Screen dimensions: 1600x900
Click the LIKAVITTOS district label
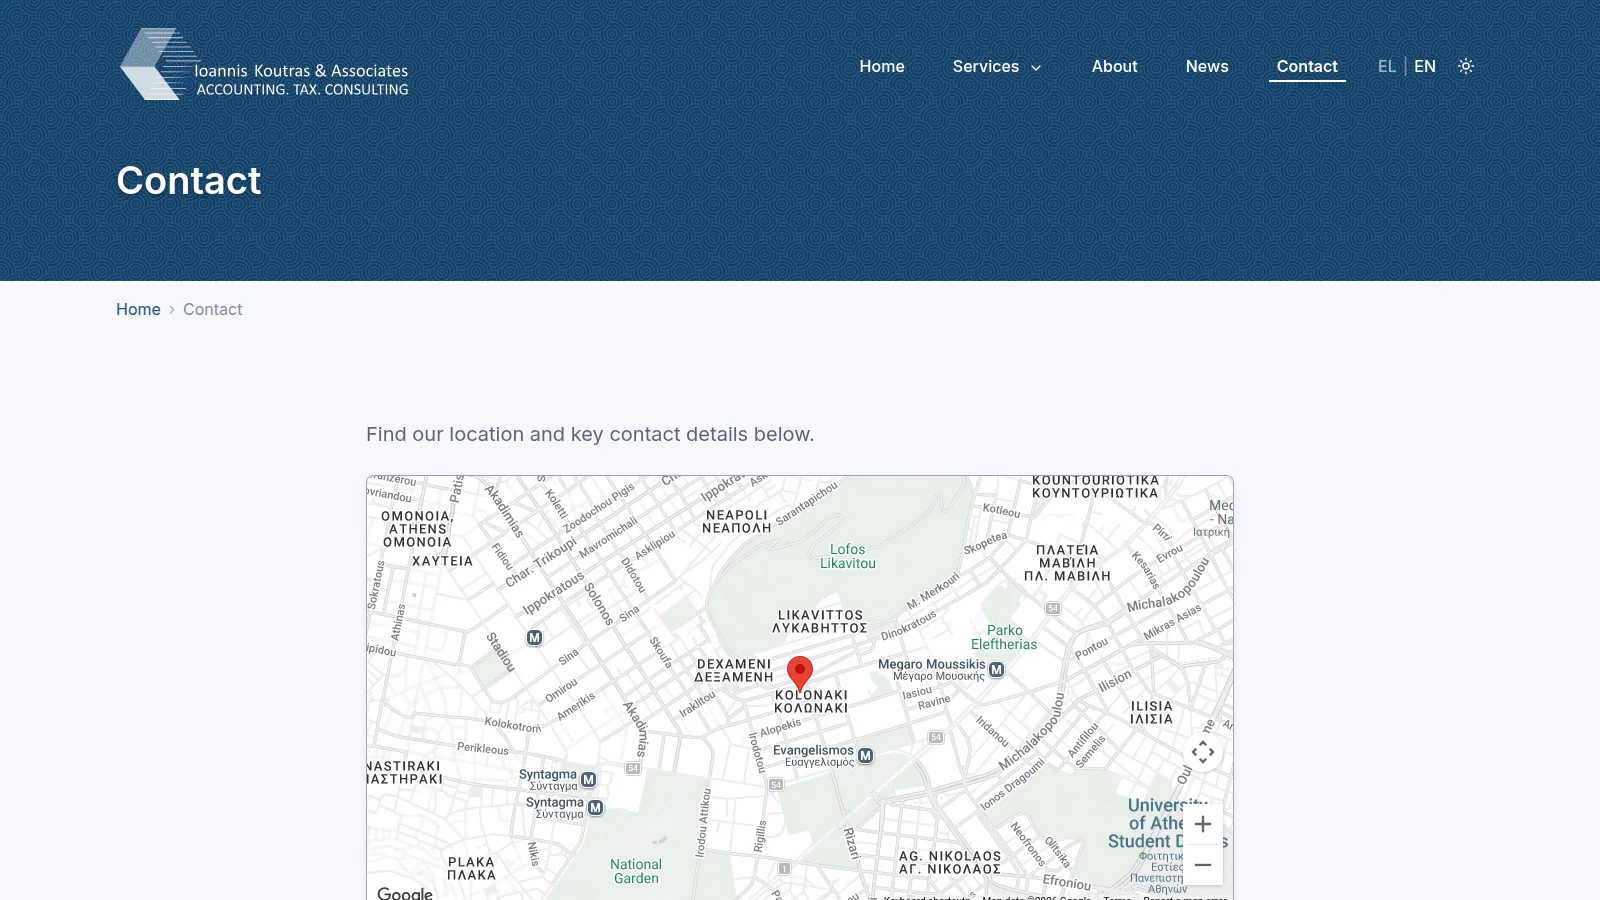pos(820,621)
